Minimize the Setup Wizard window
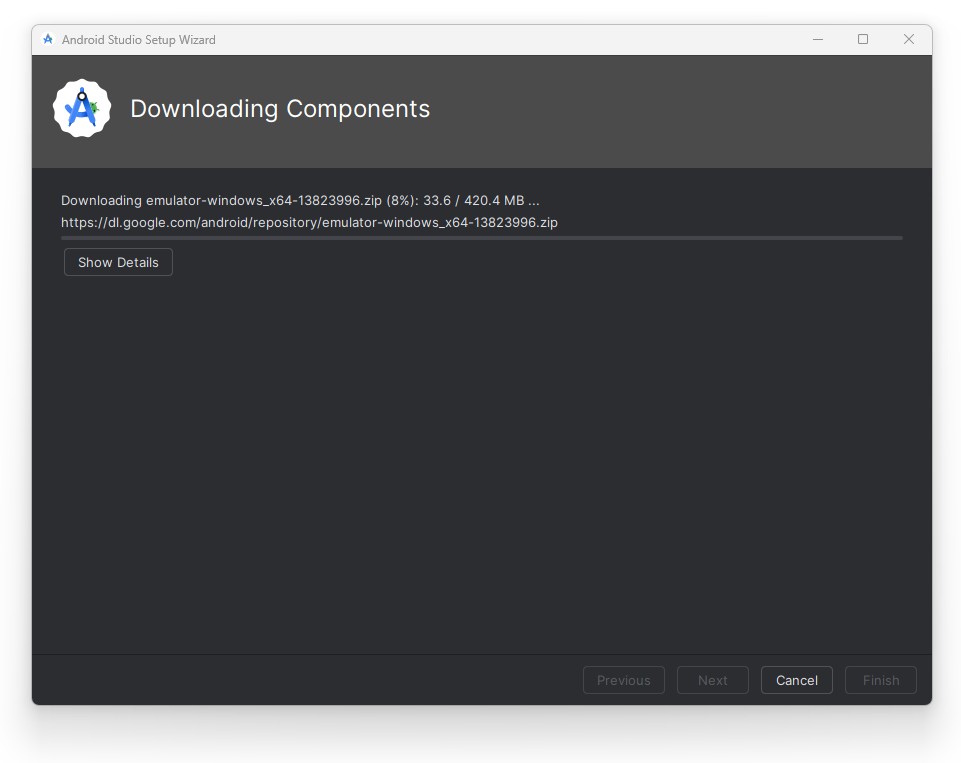Screen dimensions: 961x763 click(818, 40)
